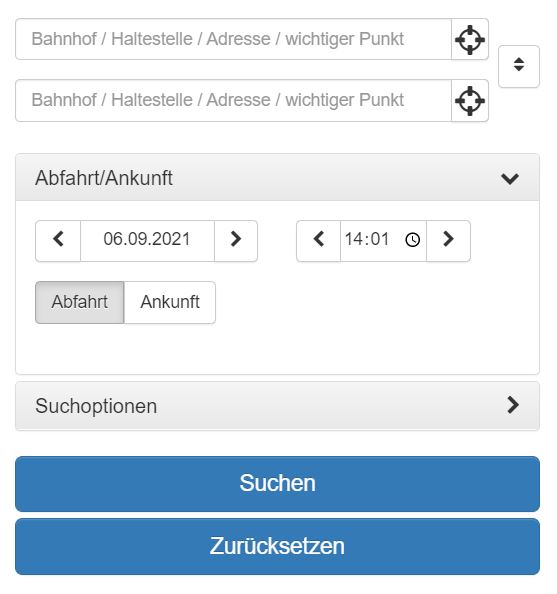Select the Ankunft toggle option

pyautogui.click(x=170, y=302)
